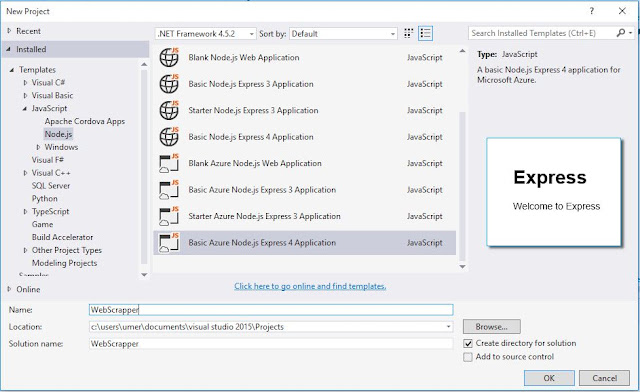
Task: Open the .NET Framework 4.5.2 dropdown
Action: pos(206,33)
